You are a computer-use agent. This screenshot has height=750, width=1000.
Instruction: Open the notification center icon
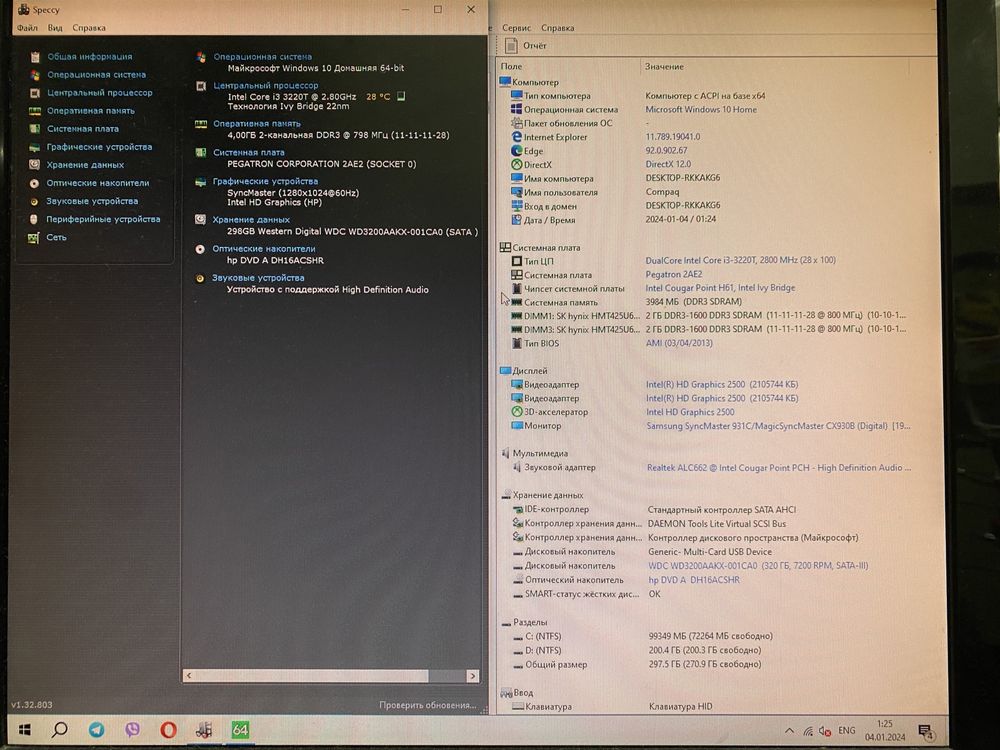click(x=925, y=732)
